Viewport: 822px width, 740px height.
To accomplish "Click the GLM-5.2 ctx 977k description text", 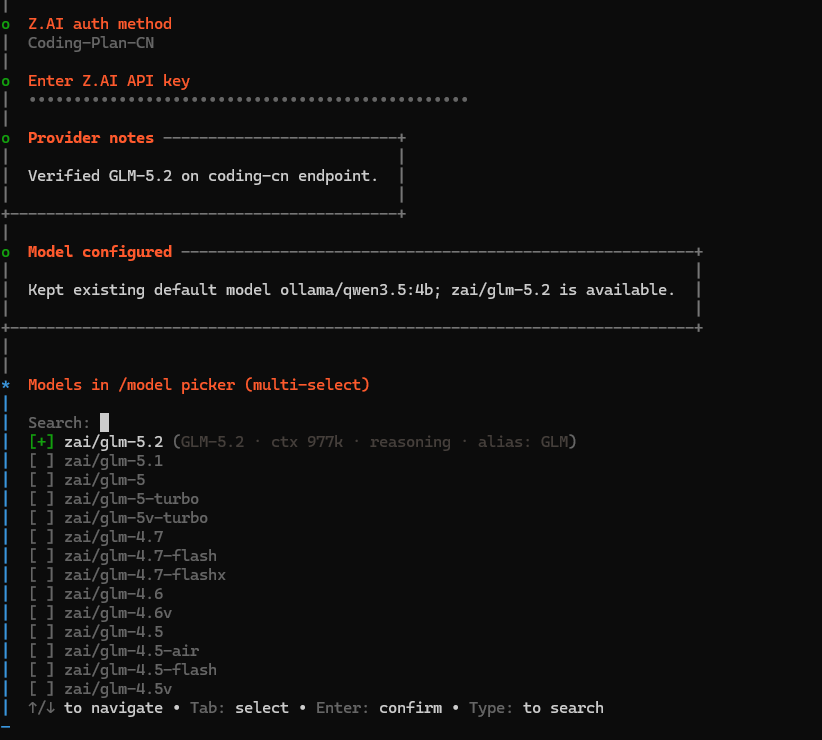I will click(x=374, y=442).
